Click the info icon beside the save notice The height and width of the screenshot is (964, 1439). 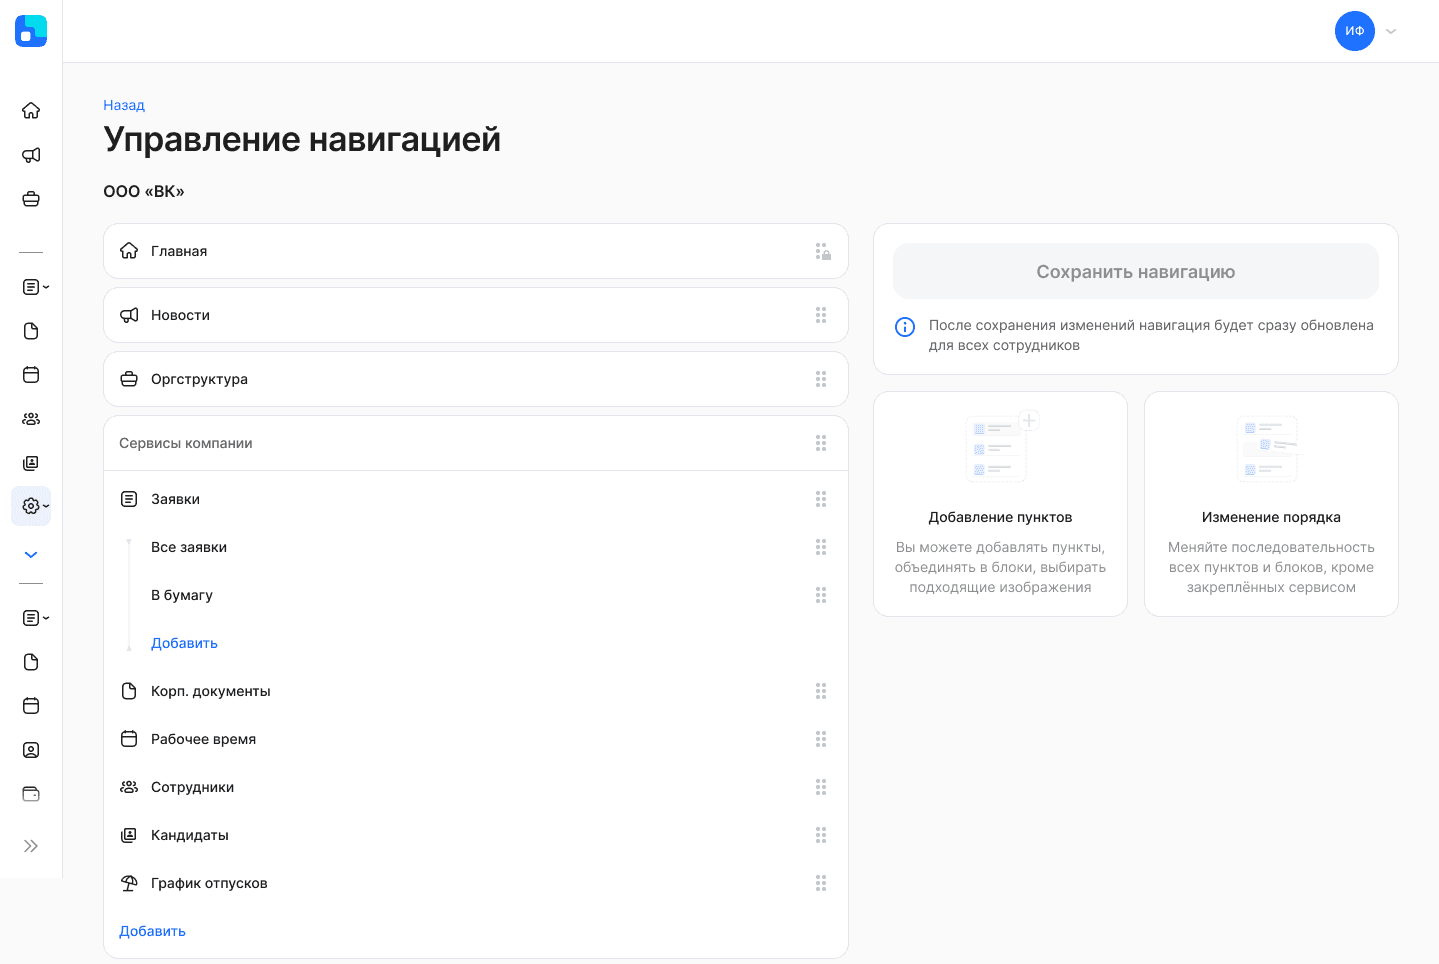905,327
